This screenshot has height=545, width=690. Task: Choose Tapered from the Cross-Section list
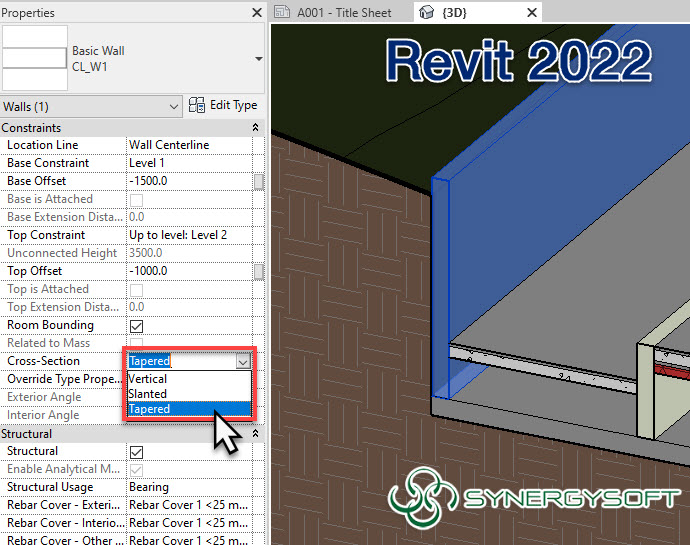(189, 409)
